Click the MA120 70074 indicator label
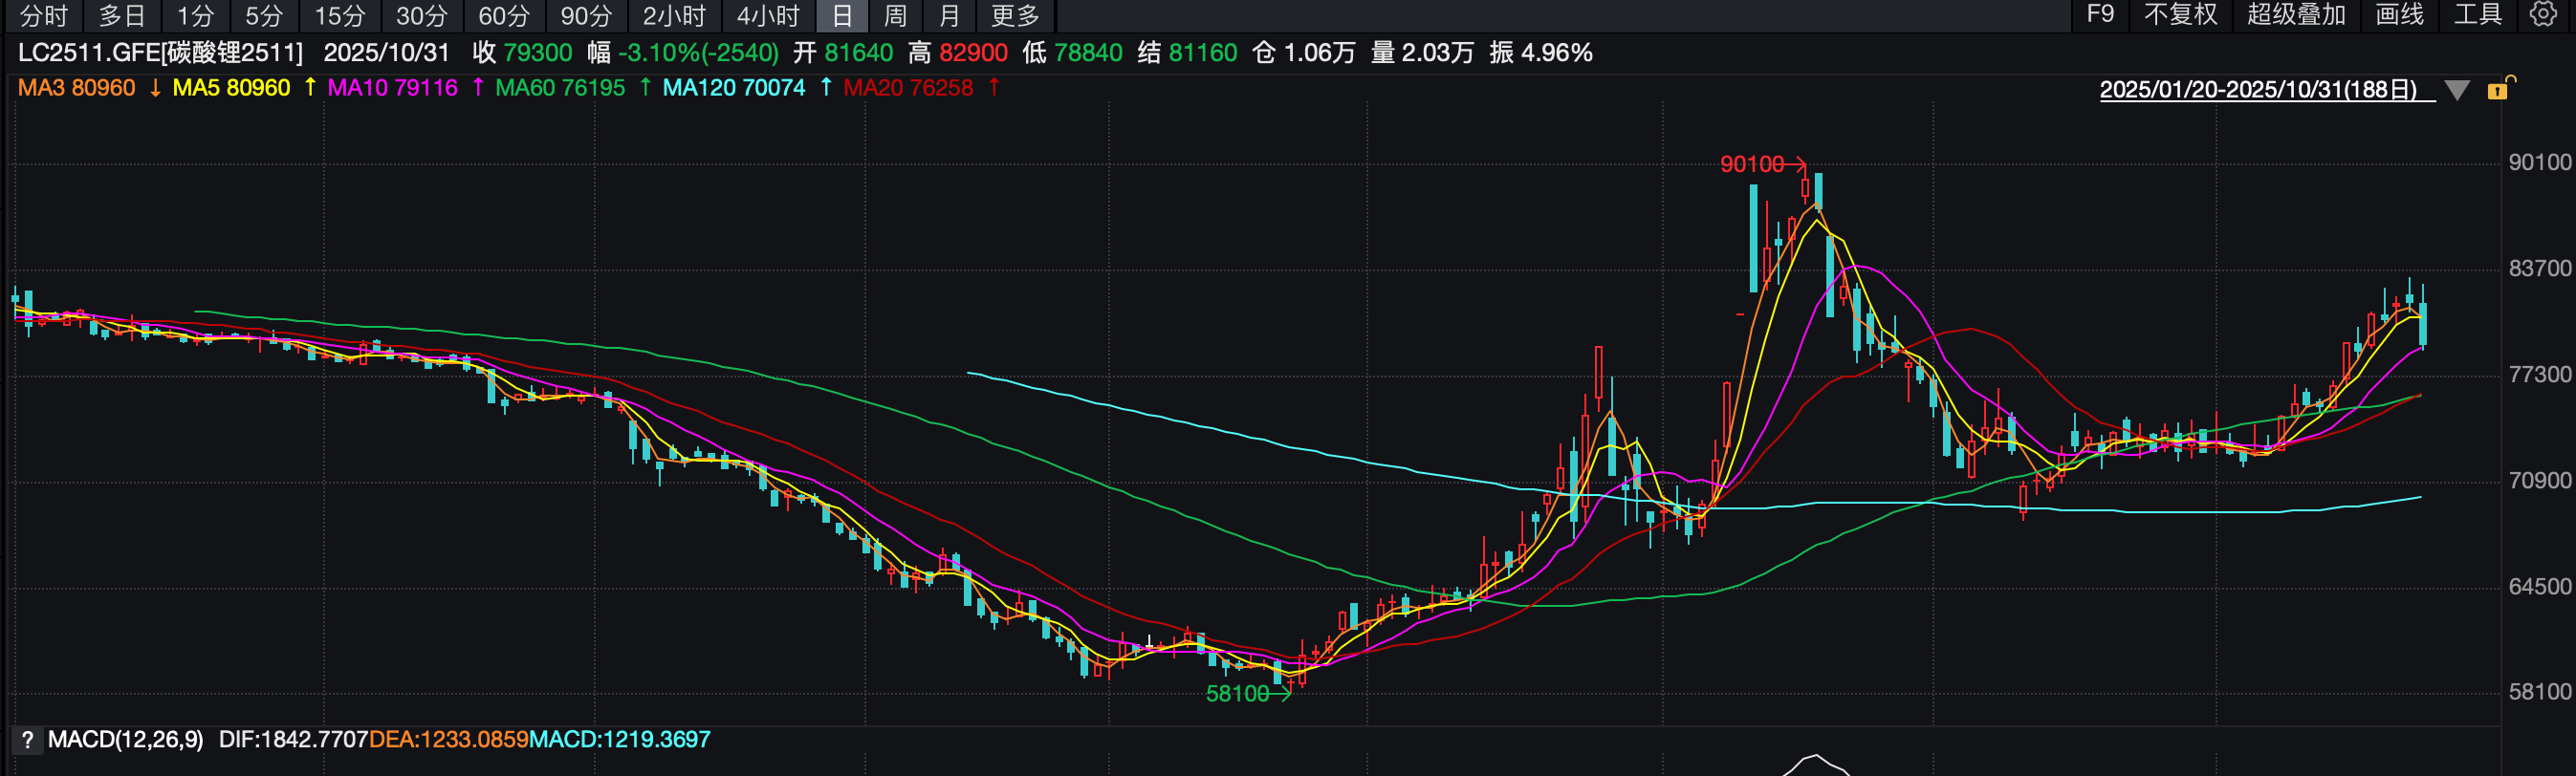Screen dimensions: 2576x776 [x=734, y=88]
